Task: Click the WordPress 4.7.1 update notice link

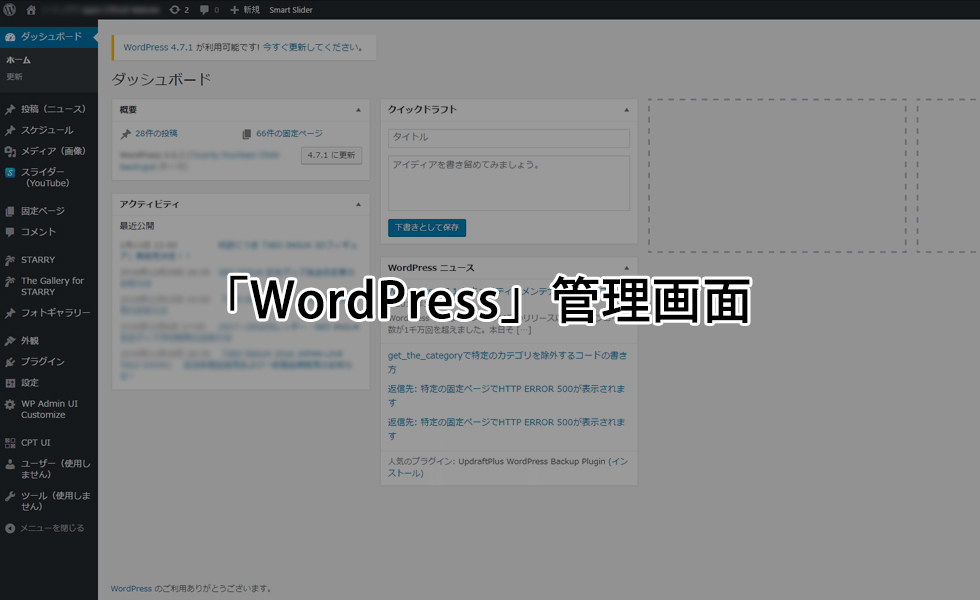Action: click(158, 48)
